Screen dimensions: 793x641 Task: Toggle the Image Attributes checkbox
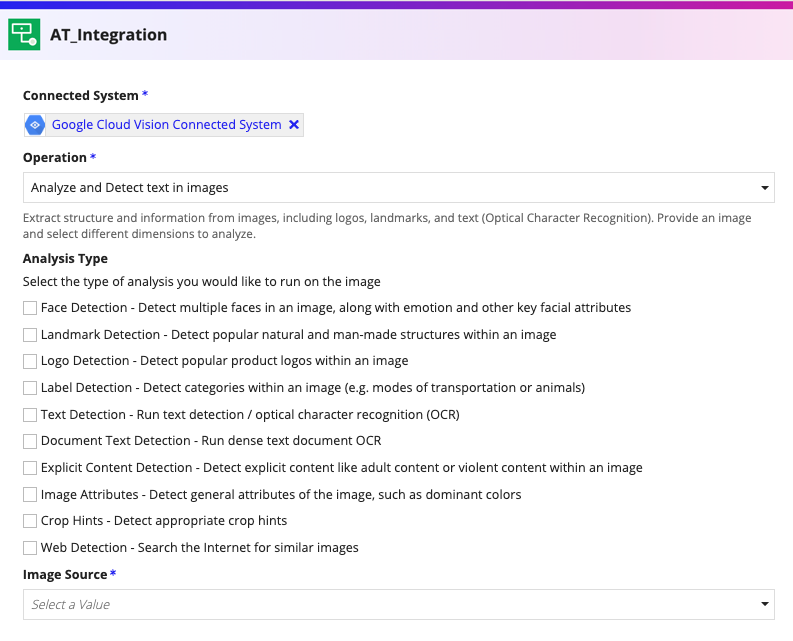tap(30, 495)
